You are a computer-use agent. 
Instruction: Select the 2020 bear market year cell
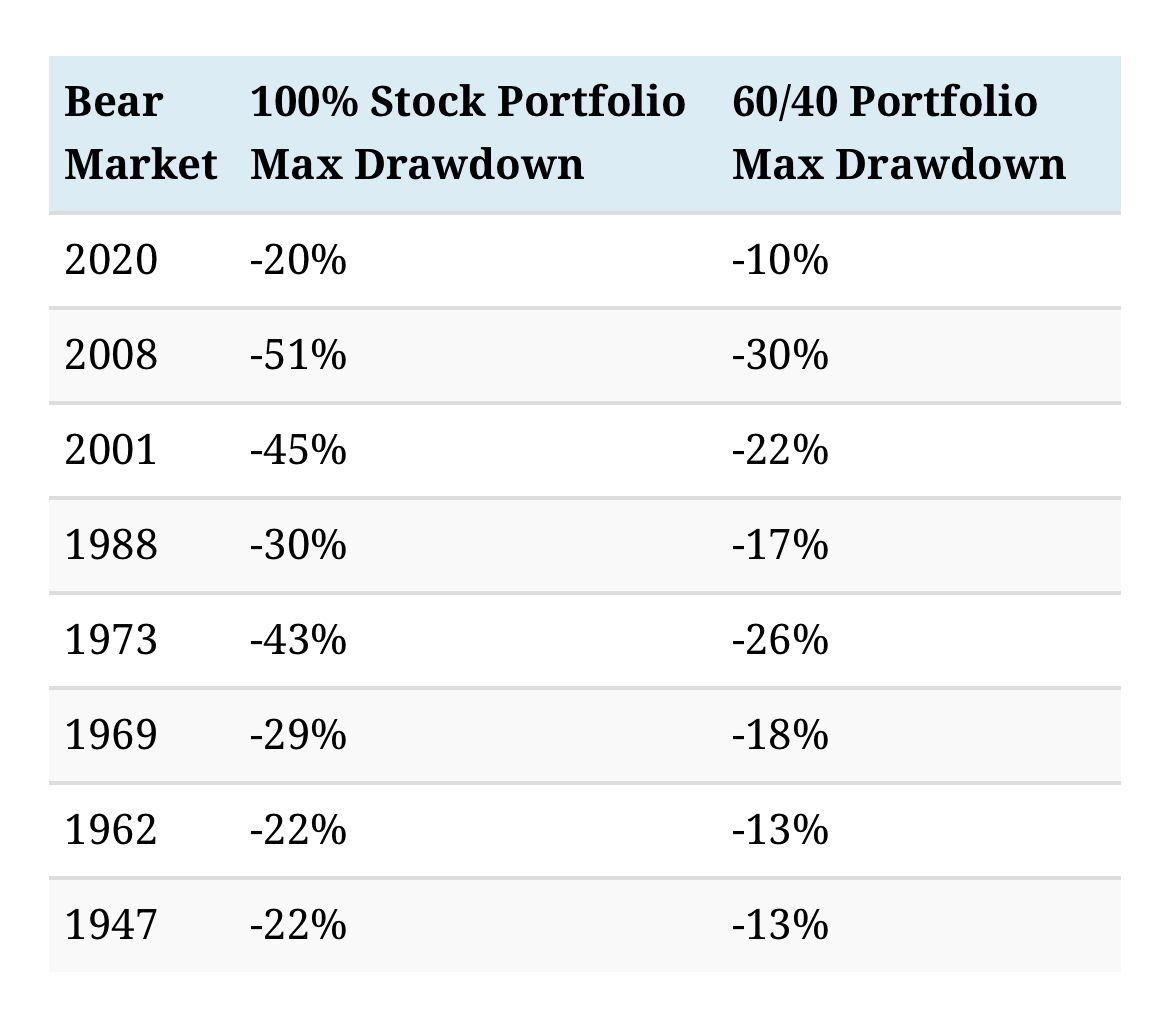pyautogui.click(x=111, y=261)
